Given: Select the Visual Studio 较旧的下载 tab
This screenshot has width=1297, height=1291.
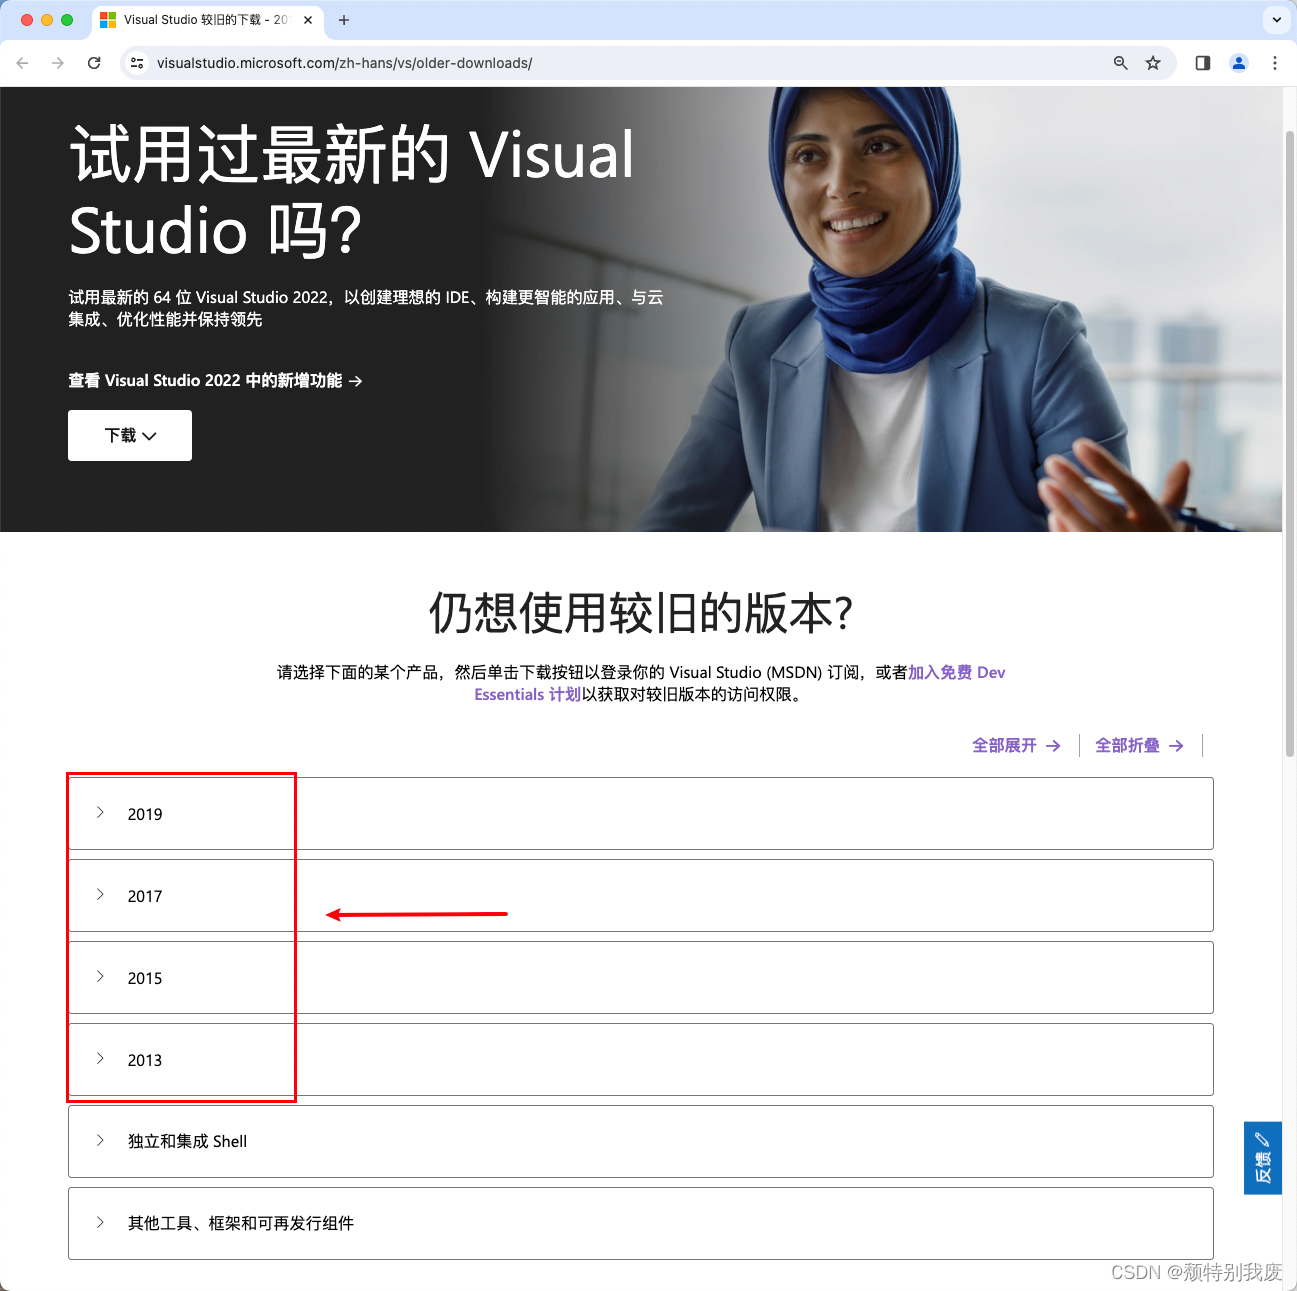Looking at the screenshot, I should pos(200,20).
